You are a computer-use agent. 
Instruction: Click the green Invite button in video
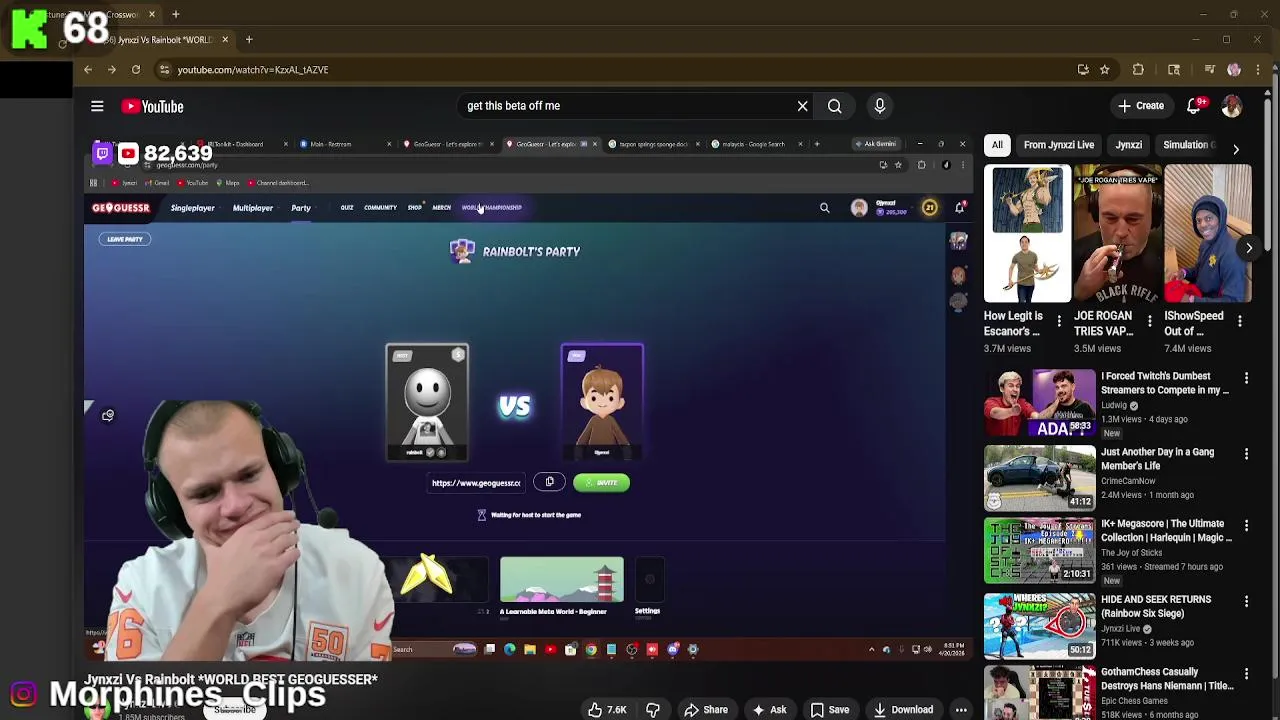601,483
